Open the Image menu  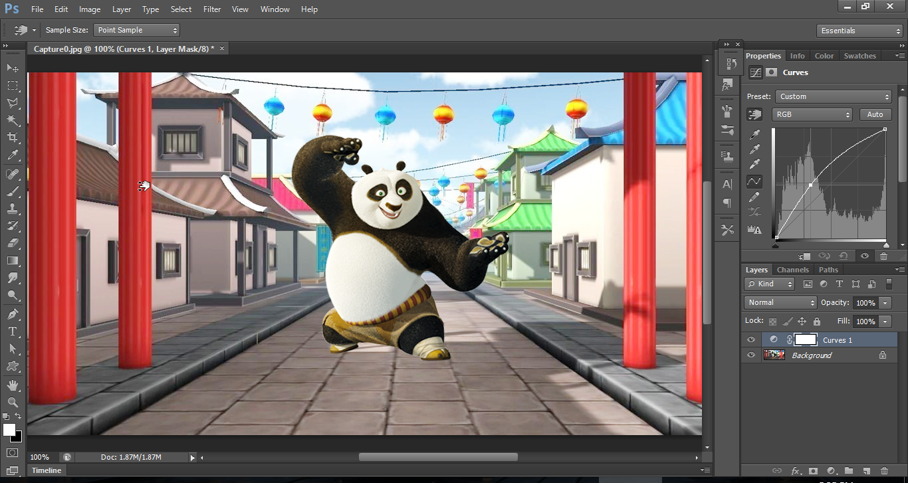pos(89,9)
